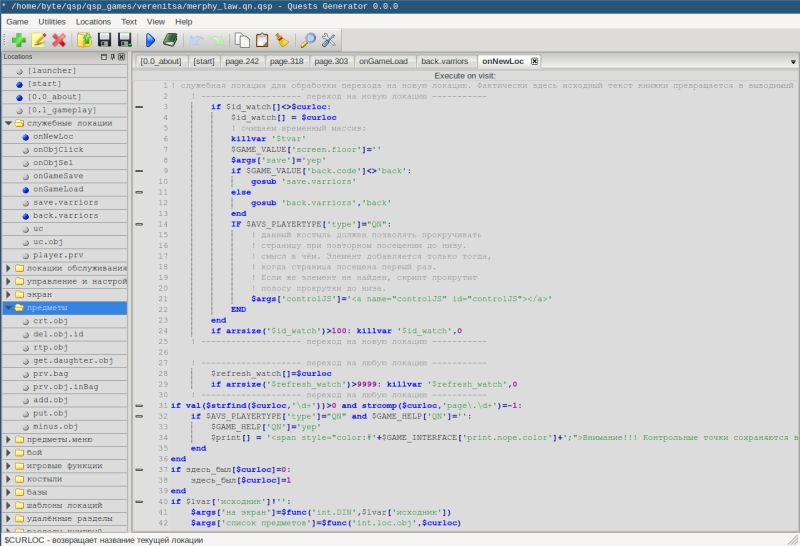Viewport: 800px width, 546px height.
Task: Fold the code block at line 40
Action: point(139,502)
